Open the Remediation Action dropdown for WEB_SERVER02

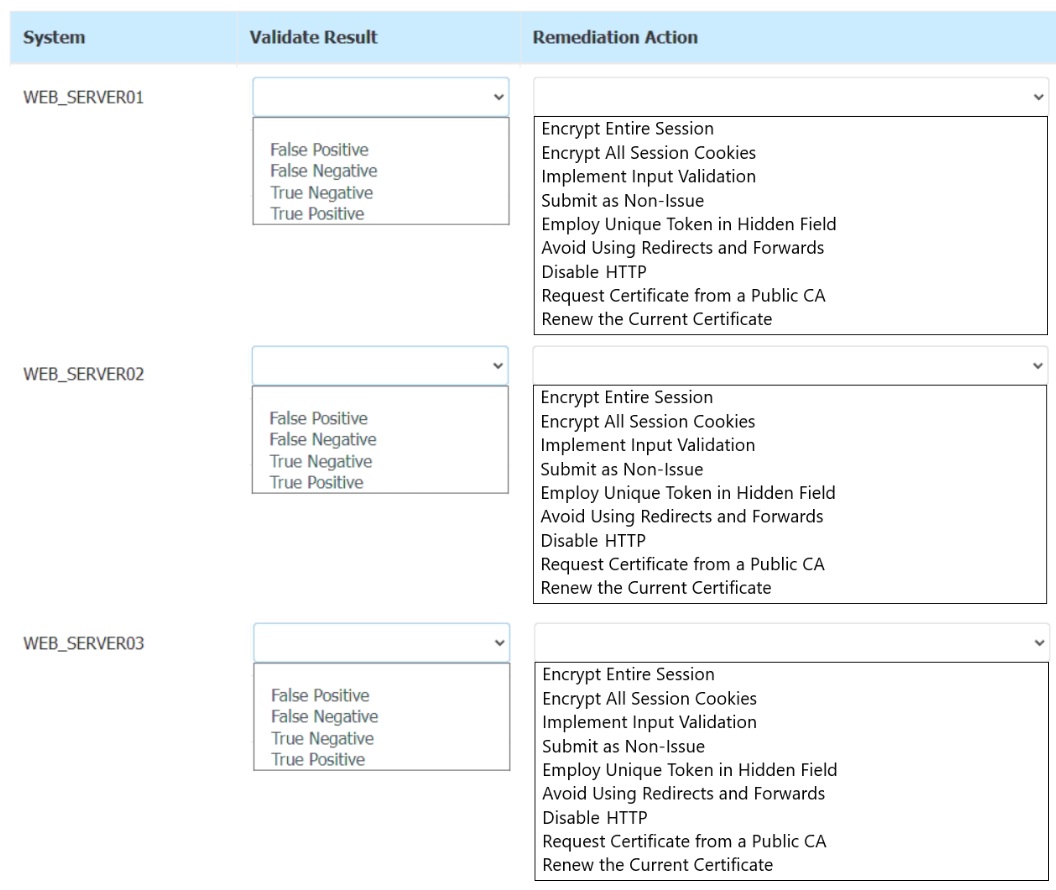[790, 364]
